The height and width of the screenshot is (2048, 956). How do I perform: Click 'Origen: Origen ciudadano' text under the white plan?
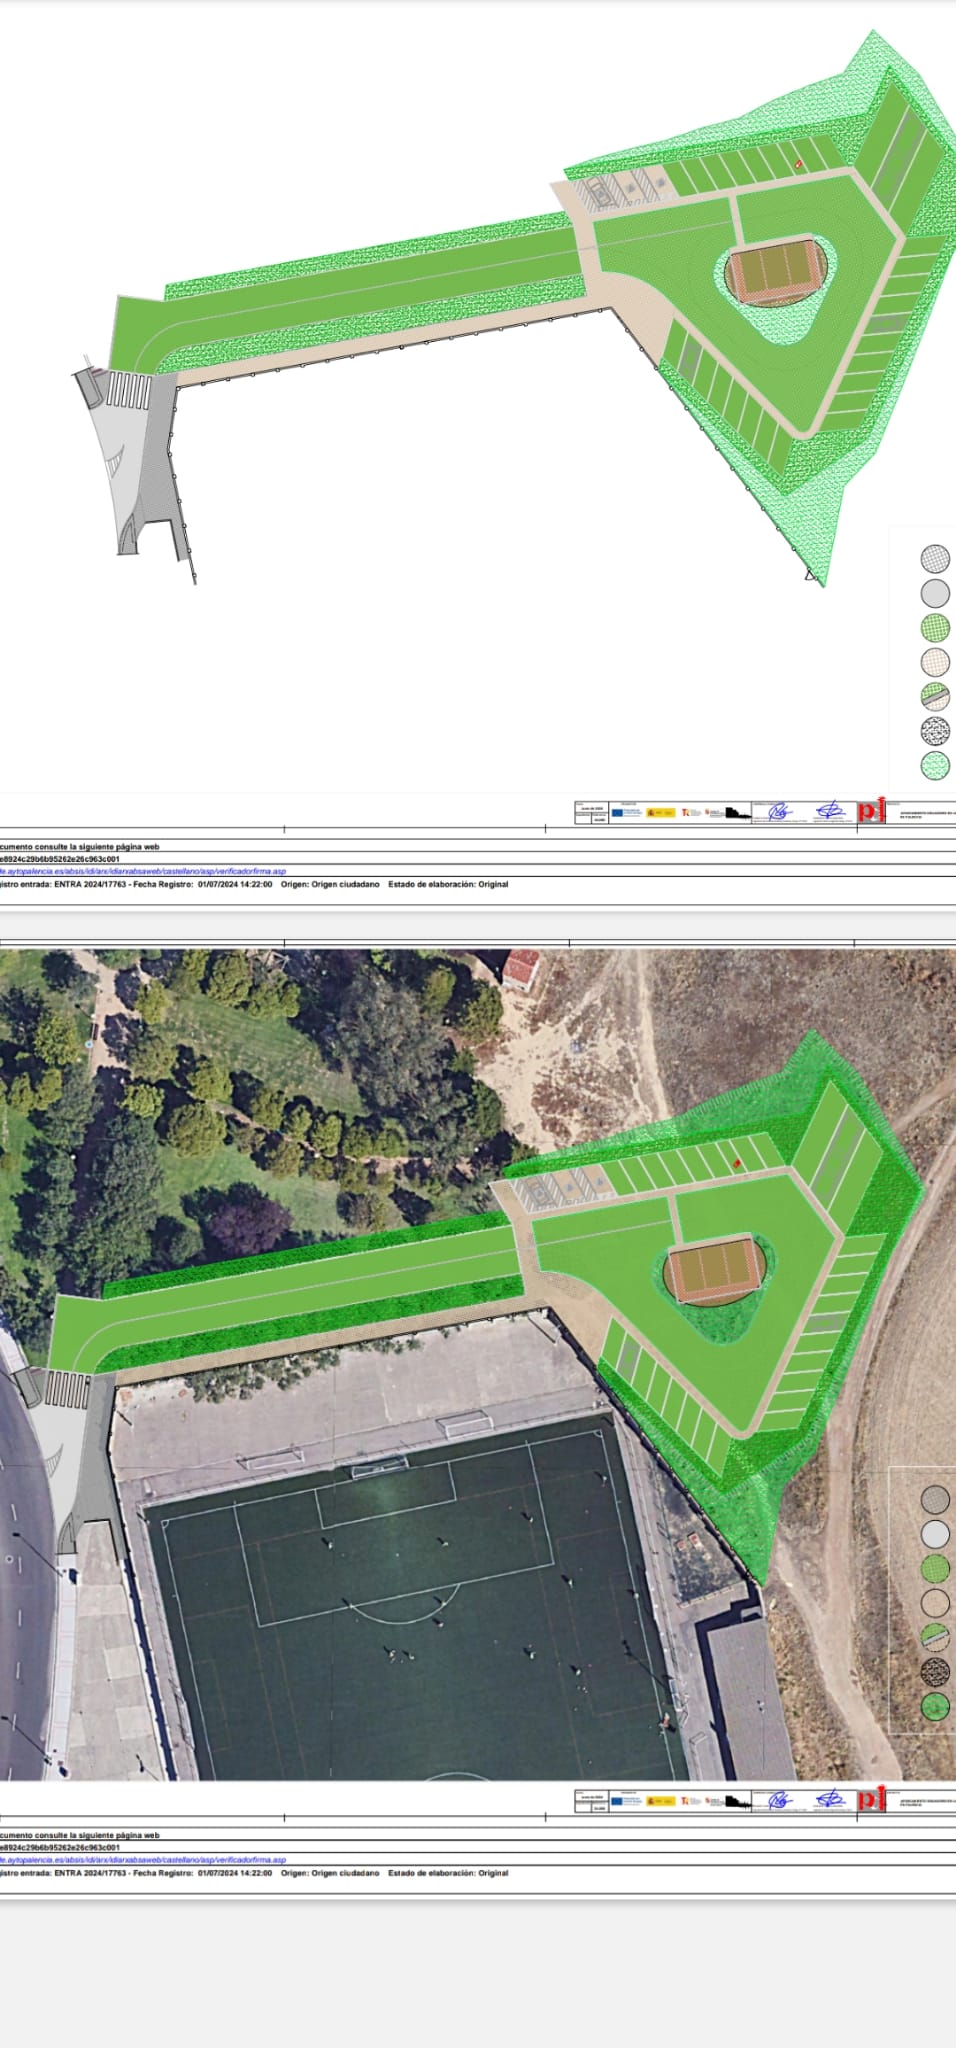[330, 884]
